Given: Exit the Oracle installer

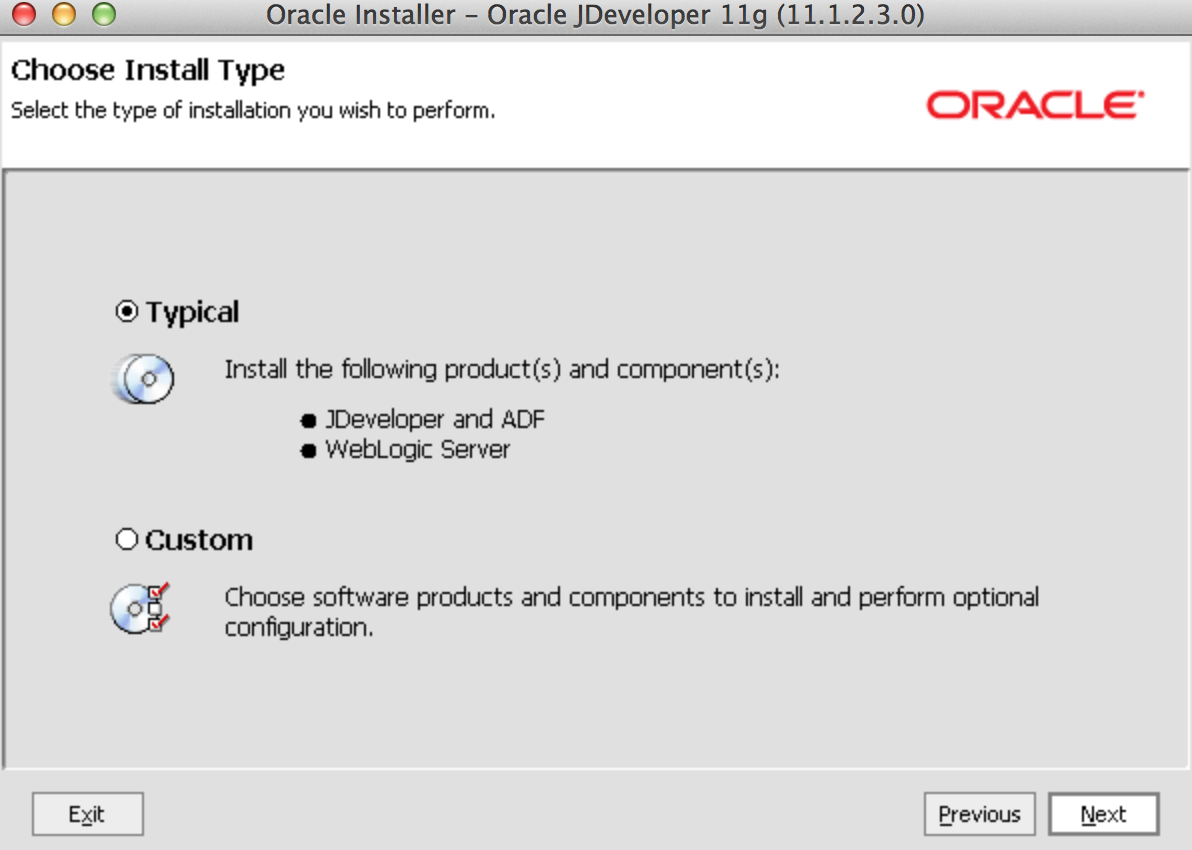Looking at the screenshot, I should (87, 814).
